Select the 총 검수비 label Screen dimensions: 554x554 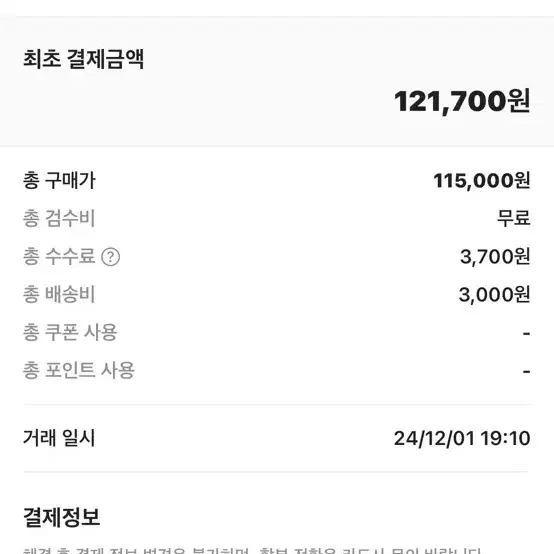tap(59, 218)
